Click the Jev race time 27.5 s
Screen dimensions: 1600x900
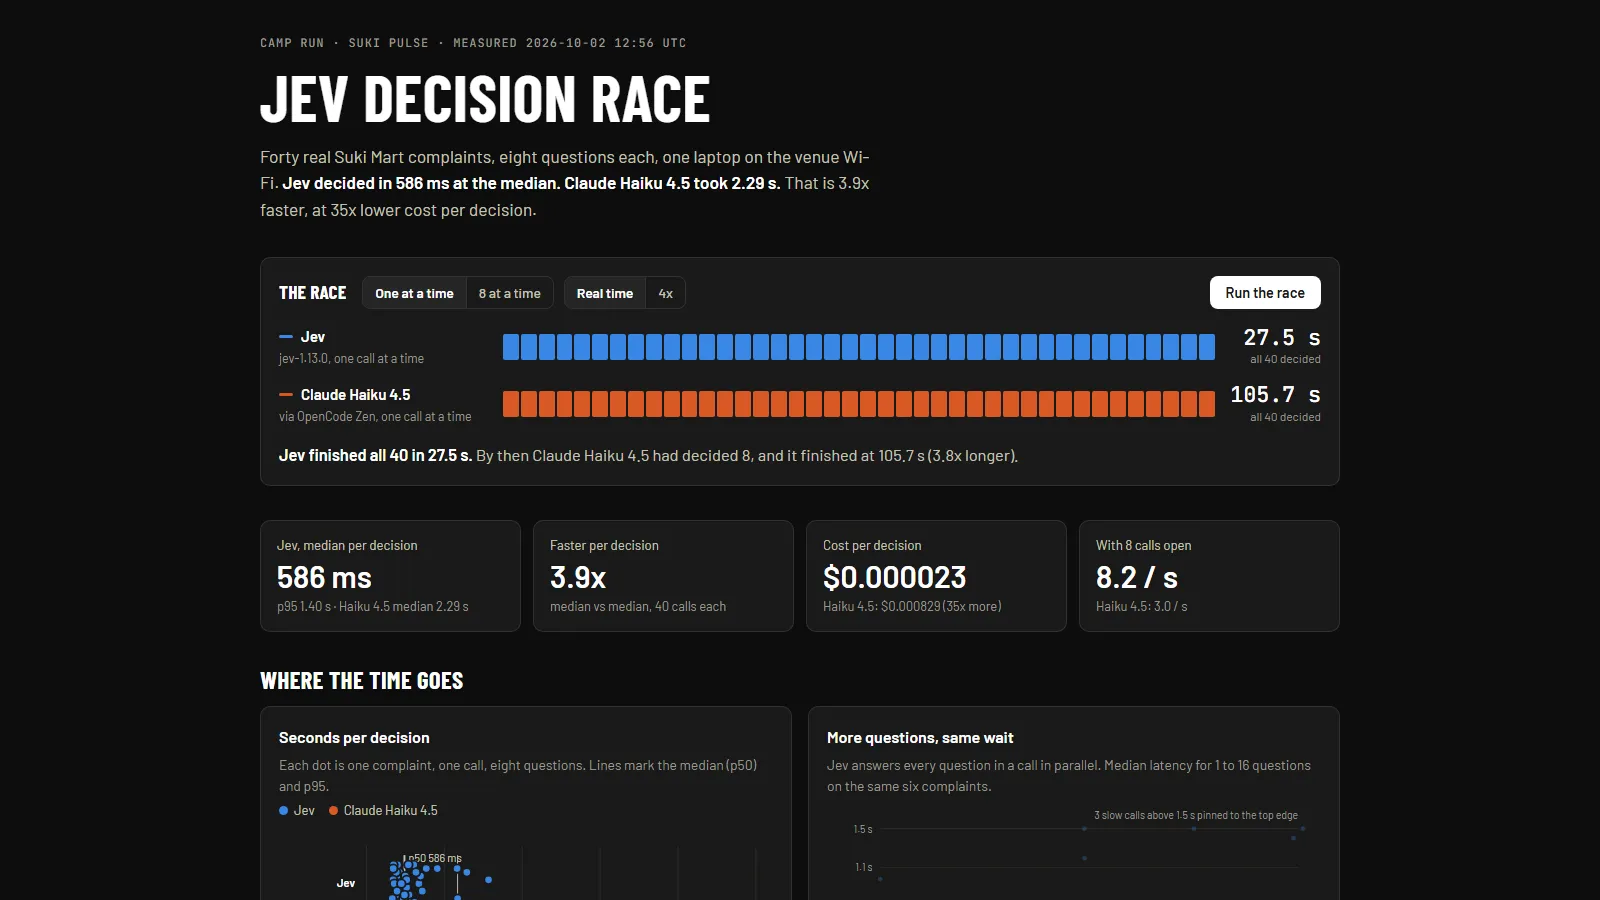pos(1282,338)
